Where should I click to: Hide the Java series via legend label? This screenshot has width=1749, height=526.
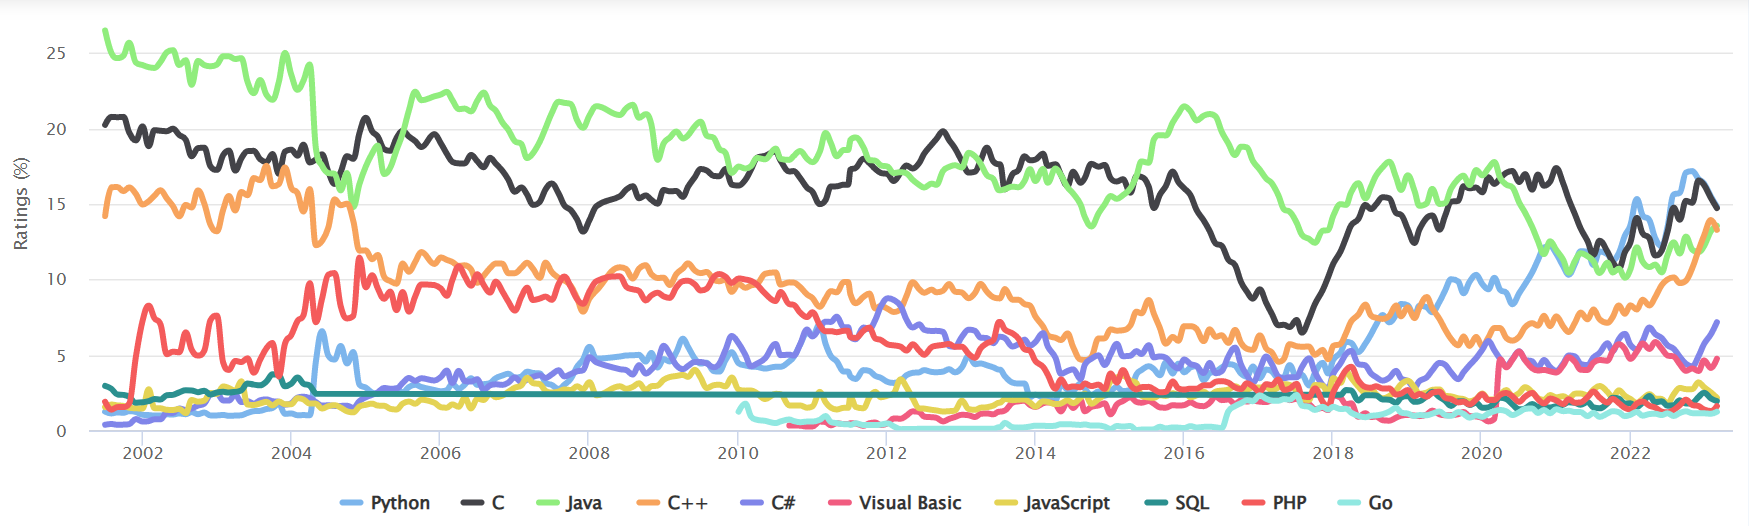(x=583, y=503)
